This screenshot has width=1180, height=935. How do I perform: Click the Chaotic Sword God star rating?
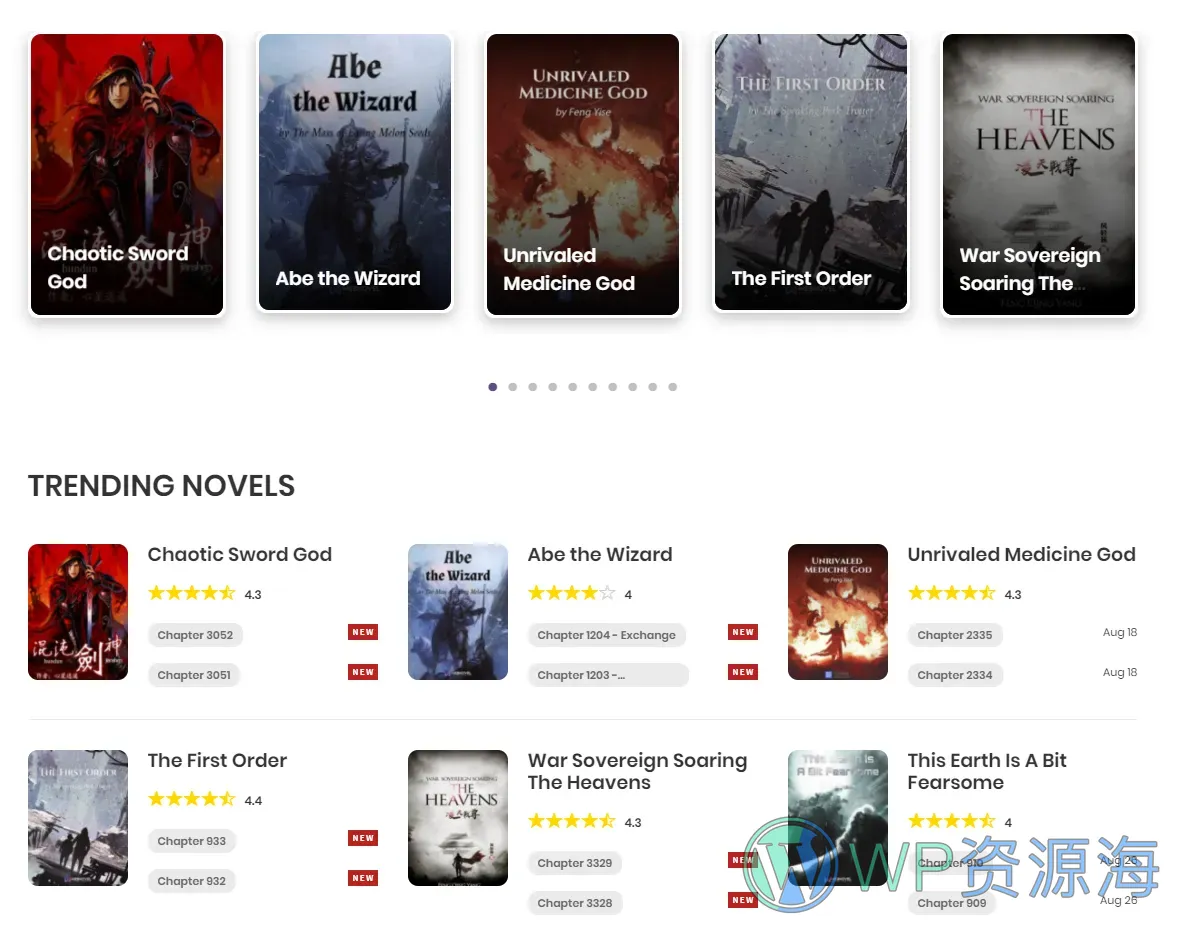(192, 593)
